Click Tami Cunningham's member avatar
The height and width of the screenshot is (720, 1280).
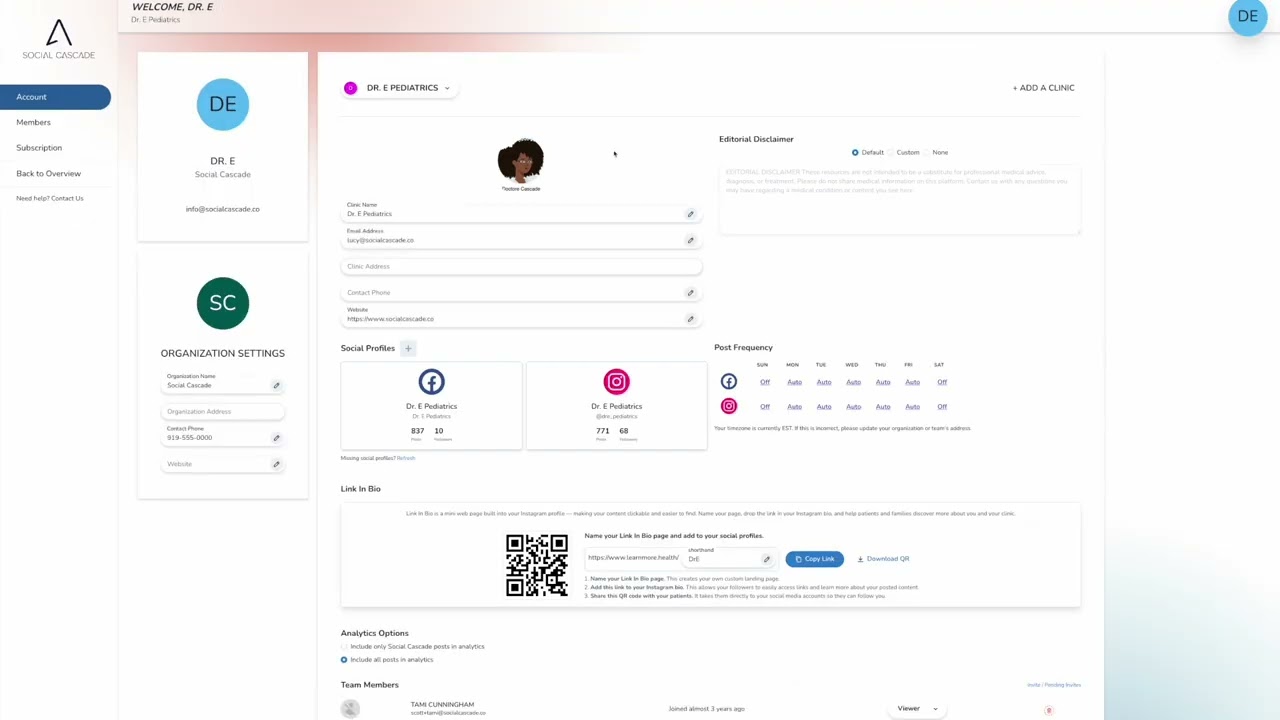tap(350, 708)
